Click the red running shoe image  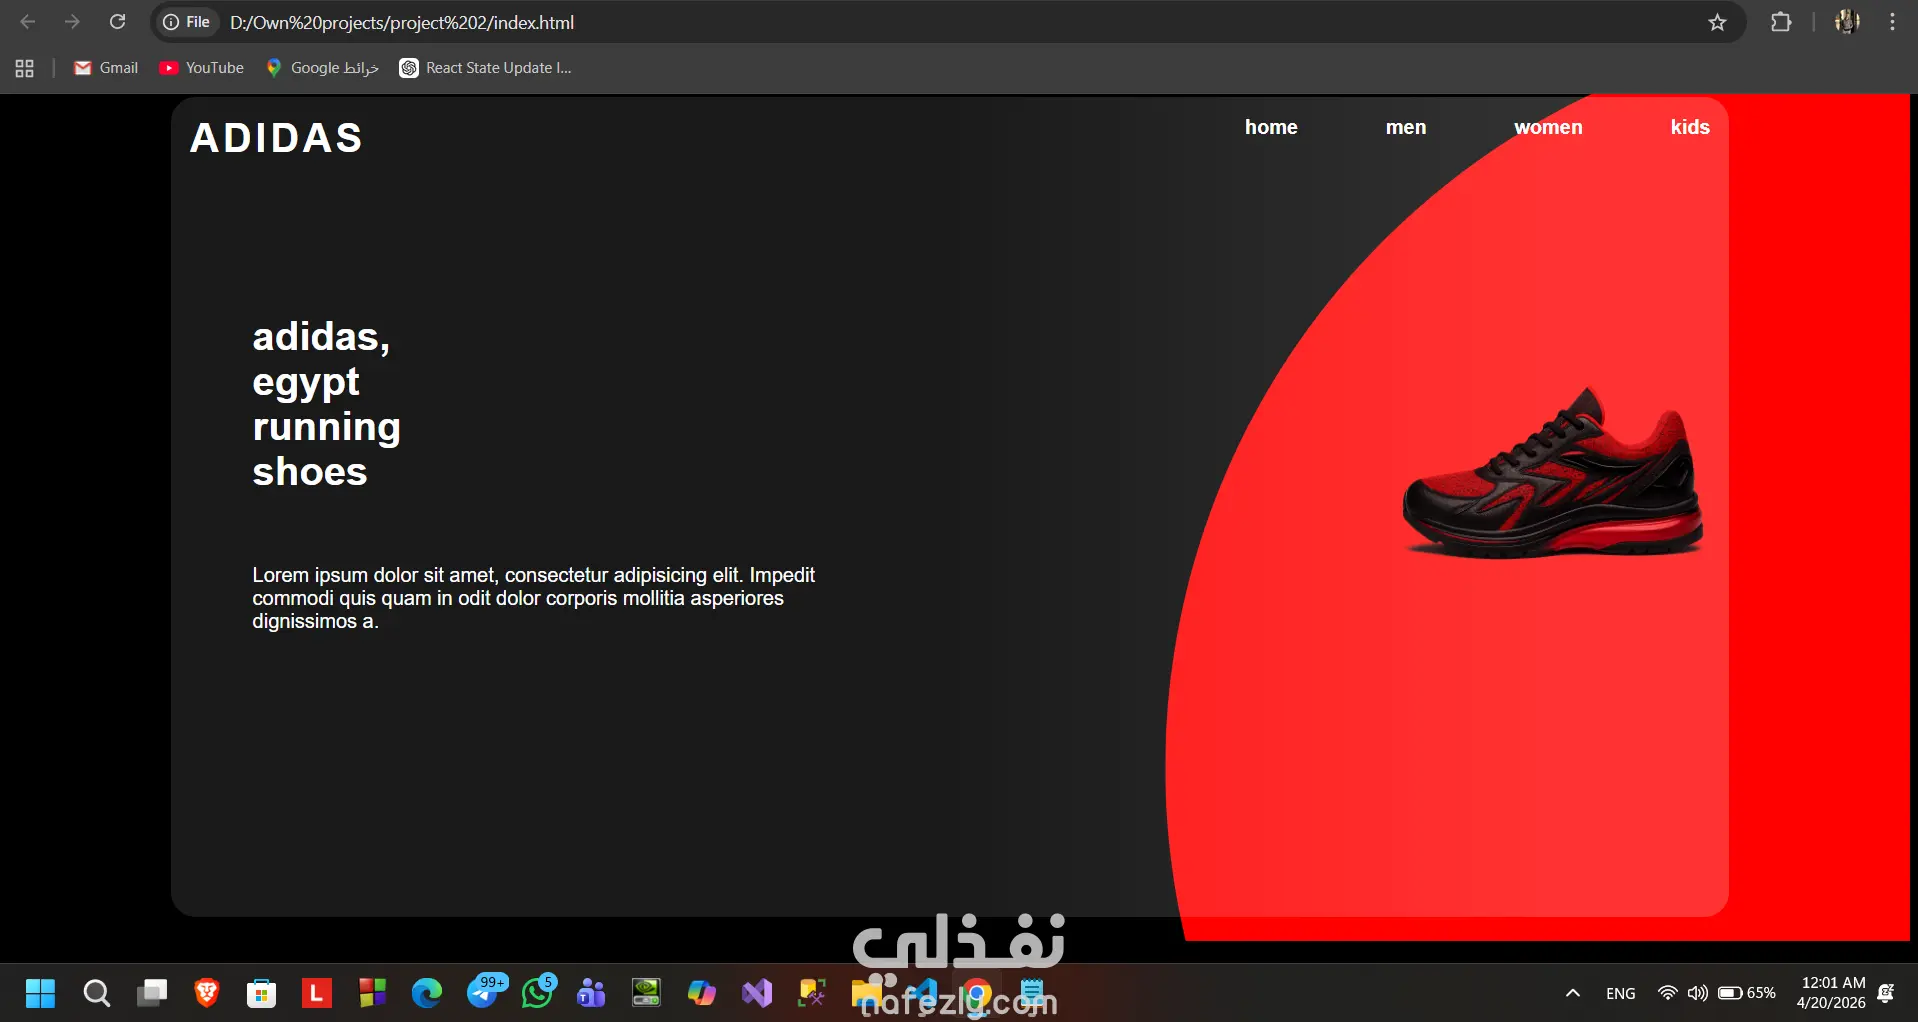click(x=1553, y=472)
